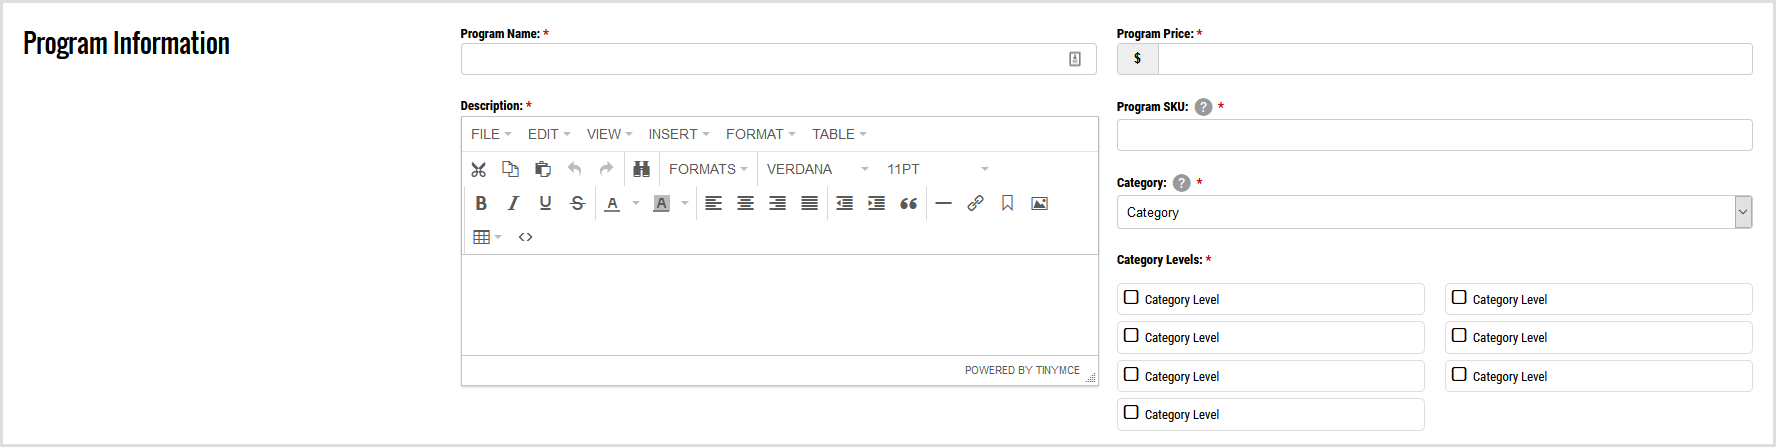Toggle bold formatting in the editor
Image resolution: width=1776 pixels, height=447 pixels.
click(x=481, y=203)
